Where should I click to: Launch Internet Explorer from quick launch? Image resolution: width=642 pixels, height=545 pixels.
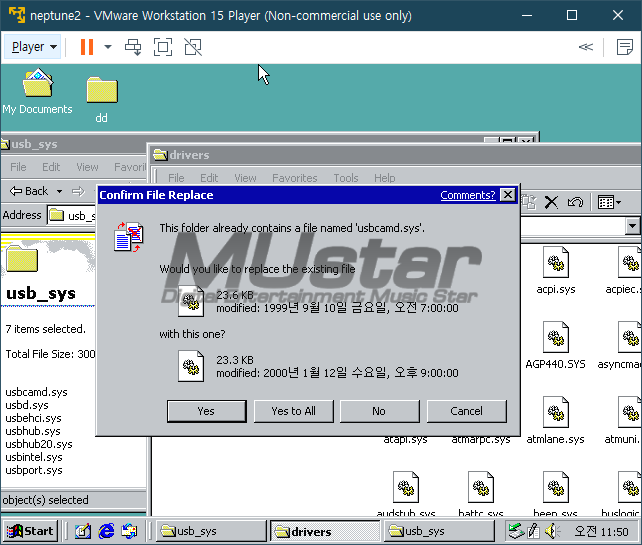pos(106,531)
